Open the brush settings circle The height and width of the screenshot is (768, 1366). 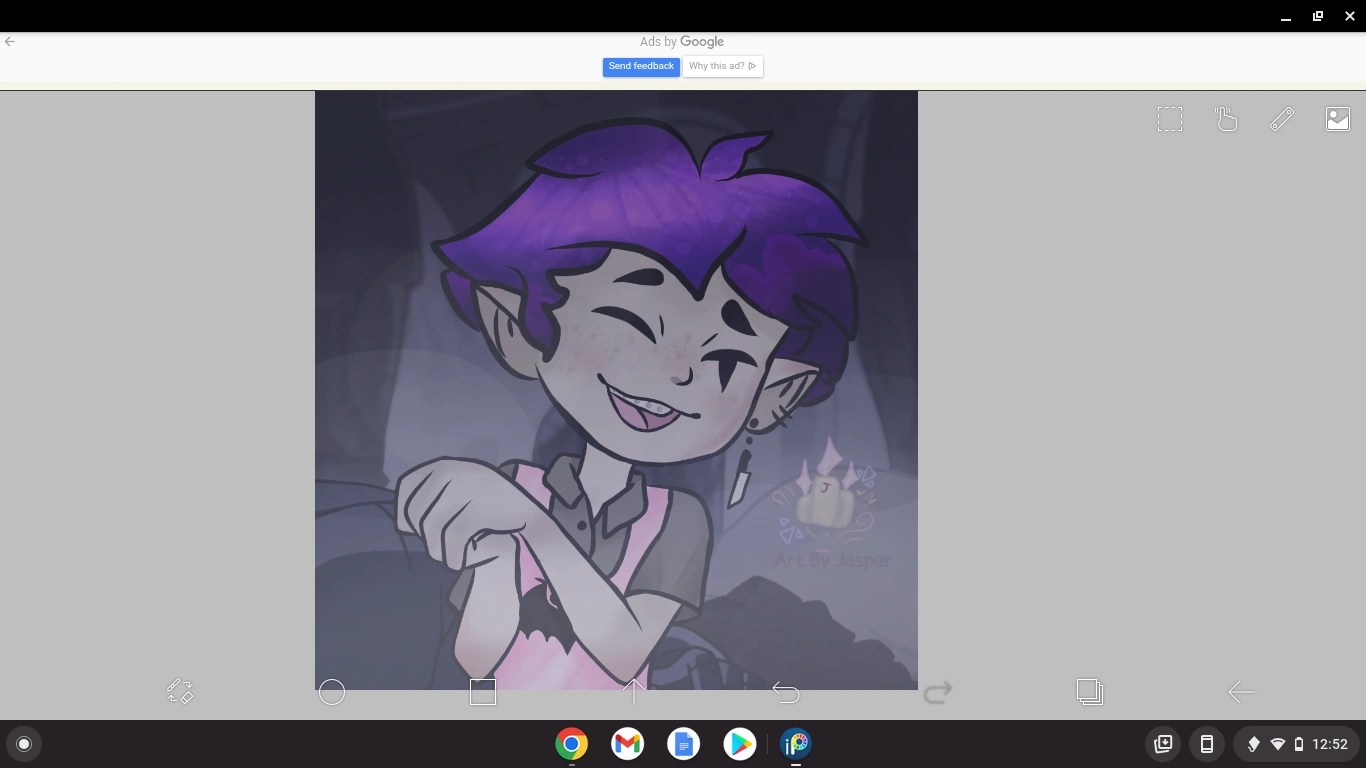[x=332, y=691]
